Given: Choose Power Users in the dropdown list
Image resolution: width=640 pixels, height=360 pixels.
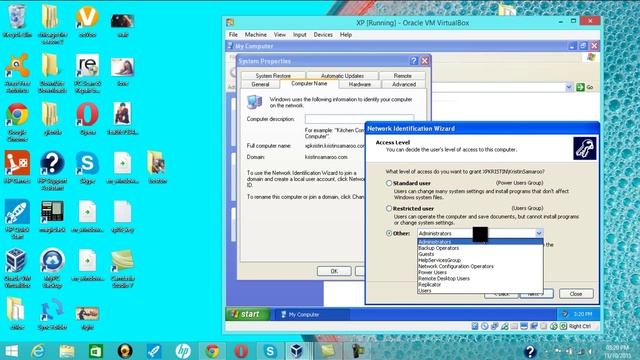Looking at the screenshot, I should (x=480, y=272).
